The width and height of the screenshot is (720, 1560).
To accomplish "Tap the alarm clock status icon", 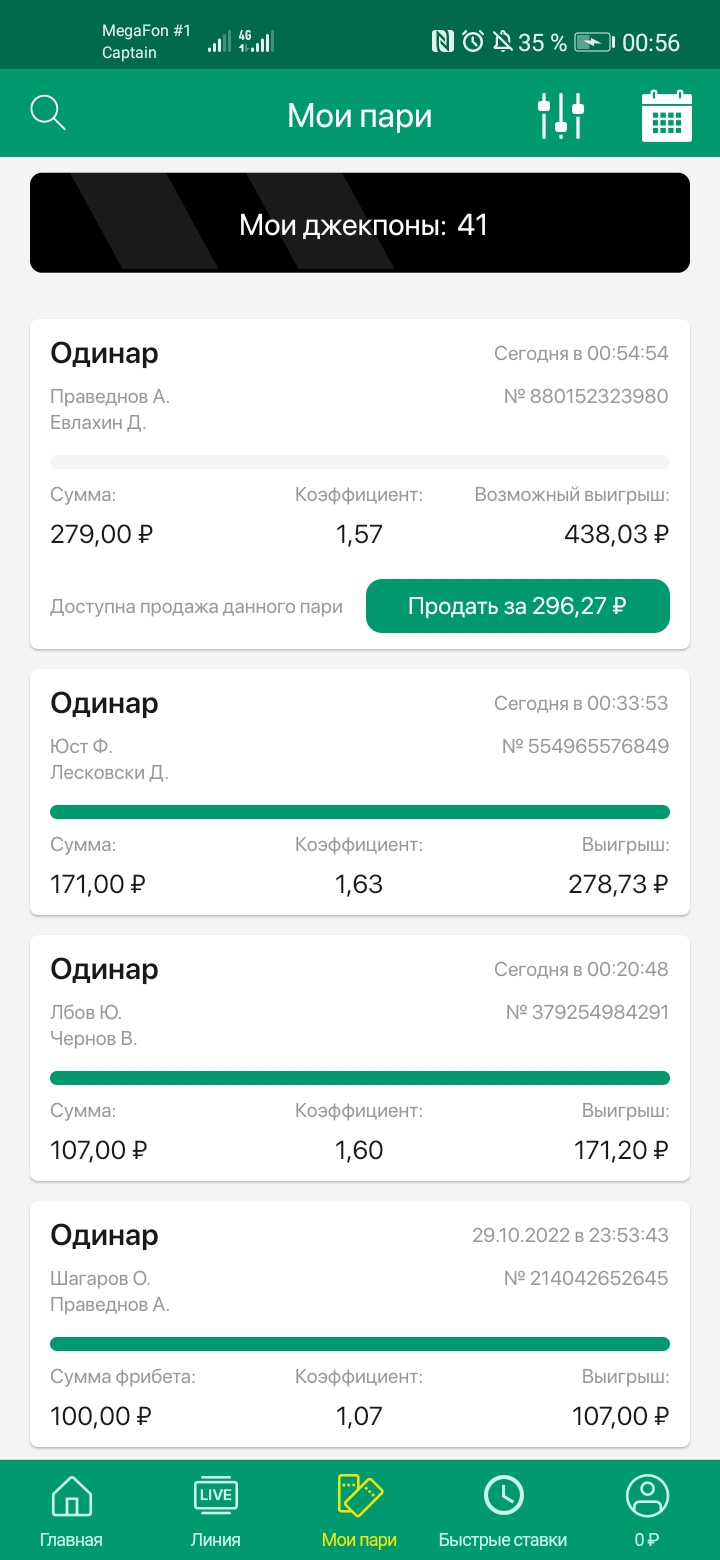I will click(x=473, y=42).
